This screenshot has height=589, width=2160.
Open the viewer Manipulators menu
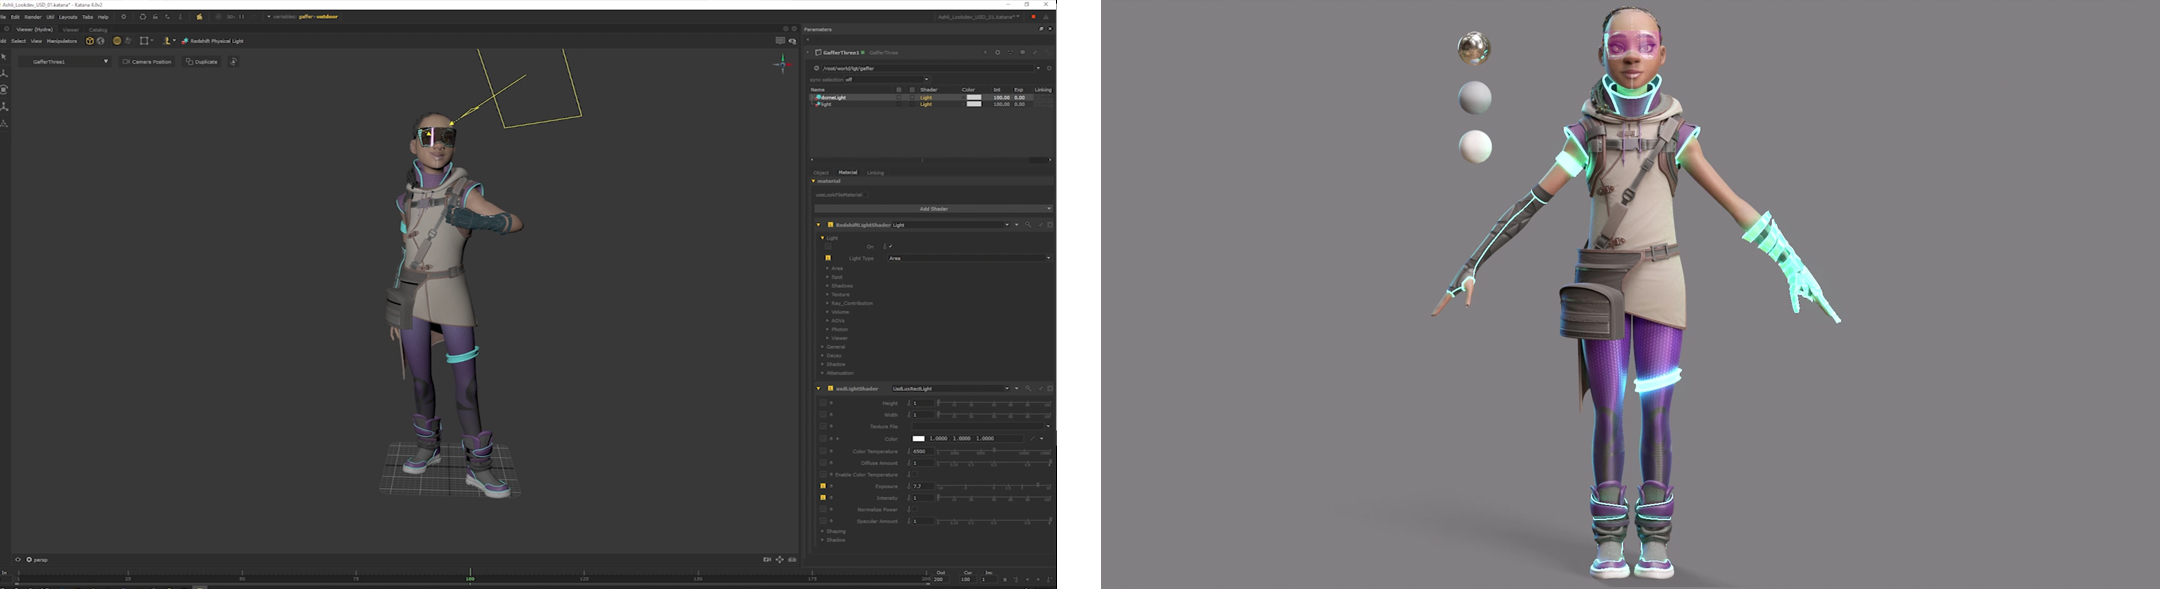click(x=62, y=41)
